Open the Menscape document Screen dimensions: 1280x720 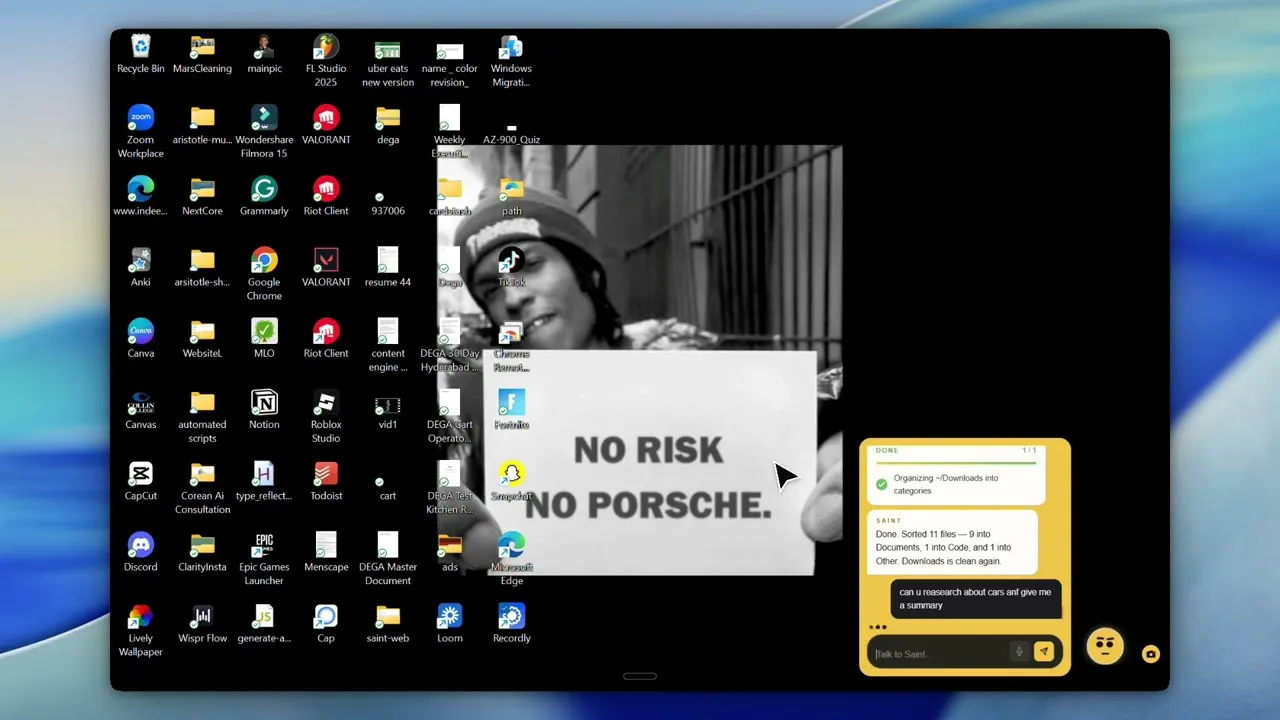coord(326,551)
